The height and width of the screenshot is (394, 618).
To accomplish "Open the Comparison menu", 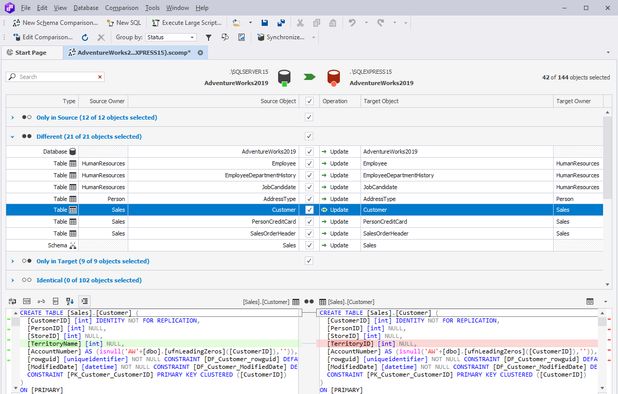I will point(121,8).
